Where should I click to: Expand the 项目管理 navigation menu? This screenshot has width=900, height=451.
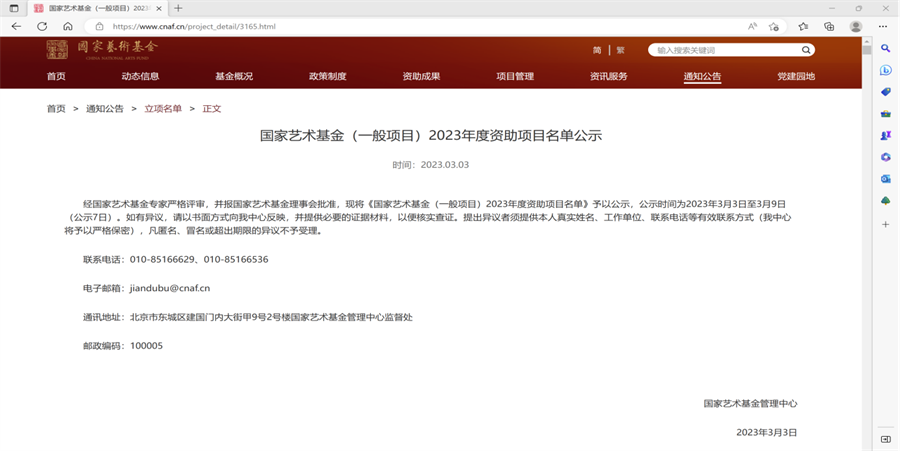coord(515,76)
